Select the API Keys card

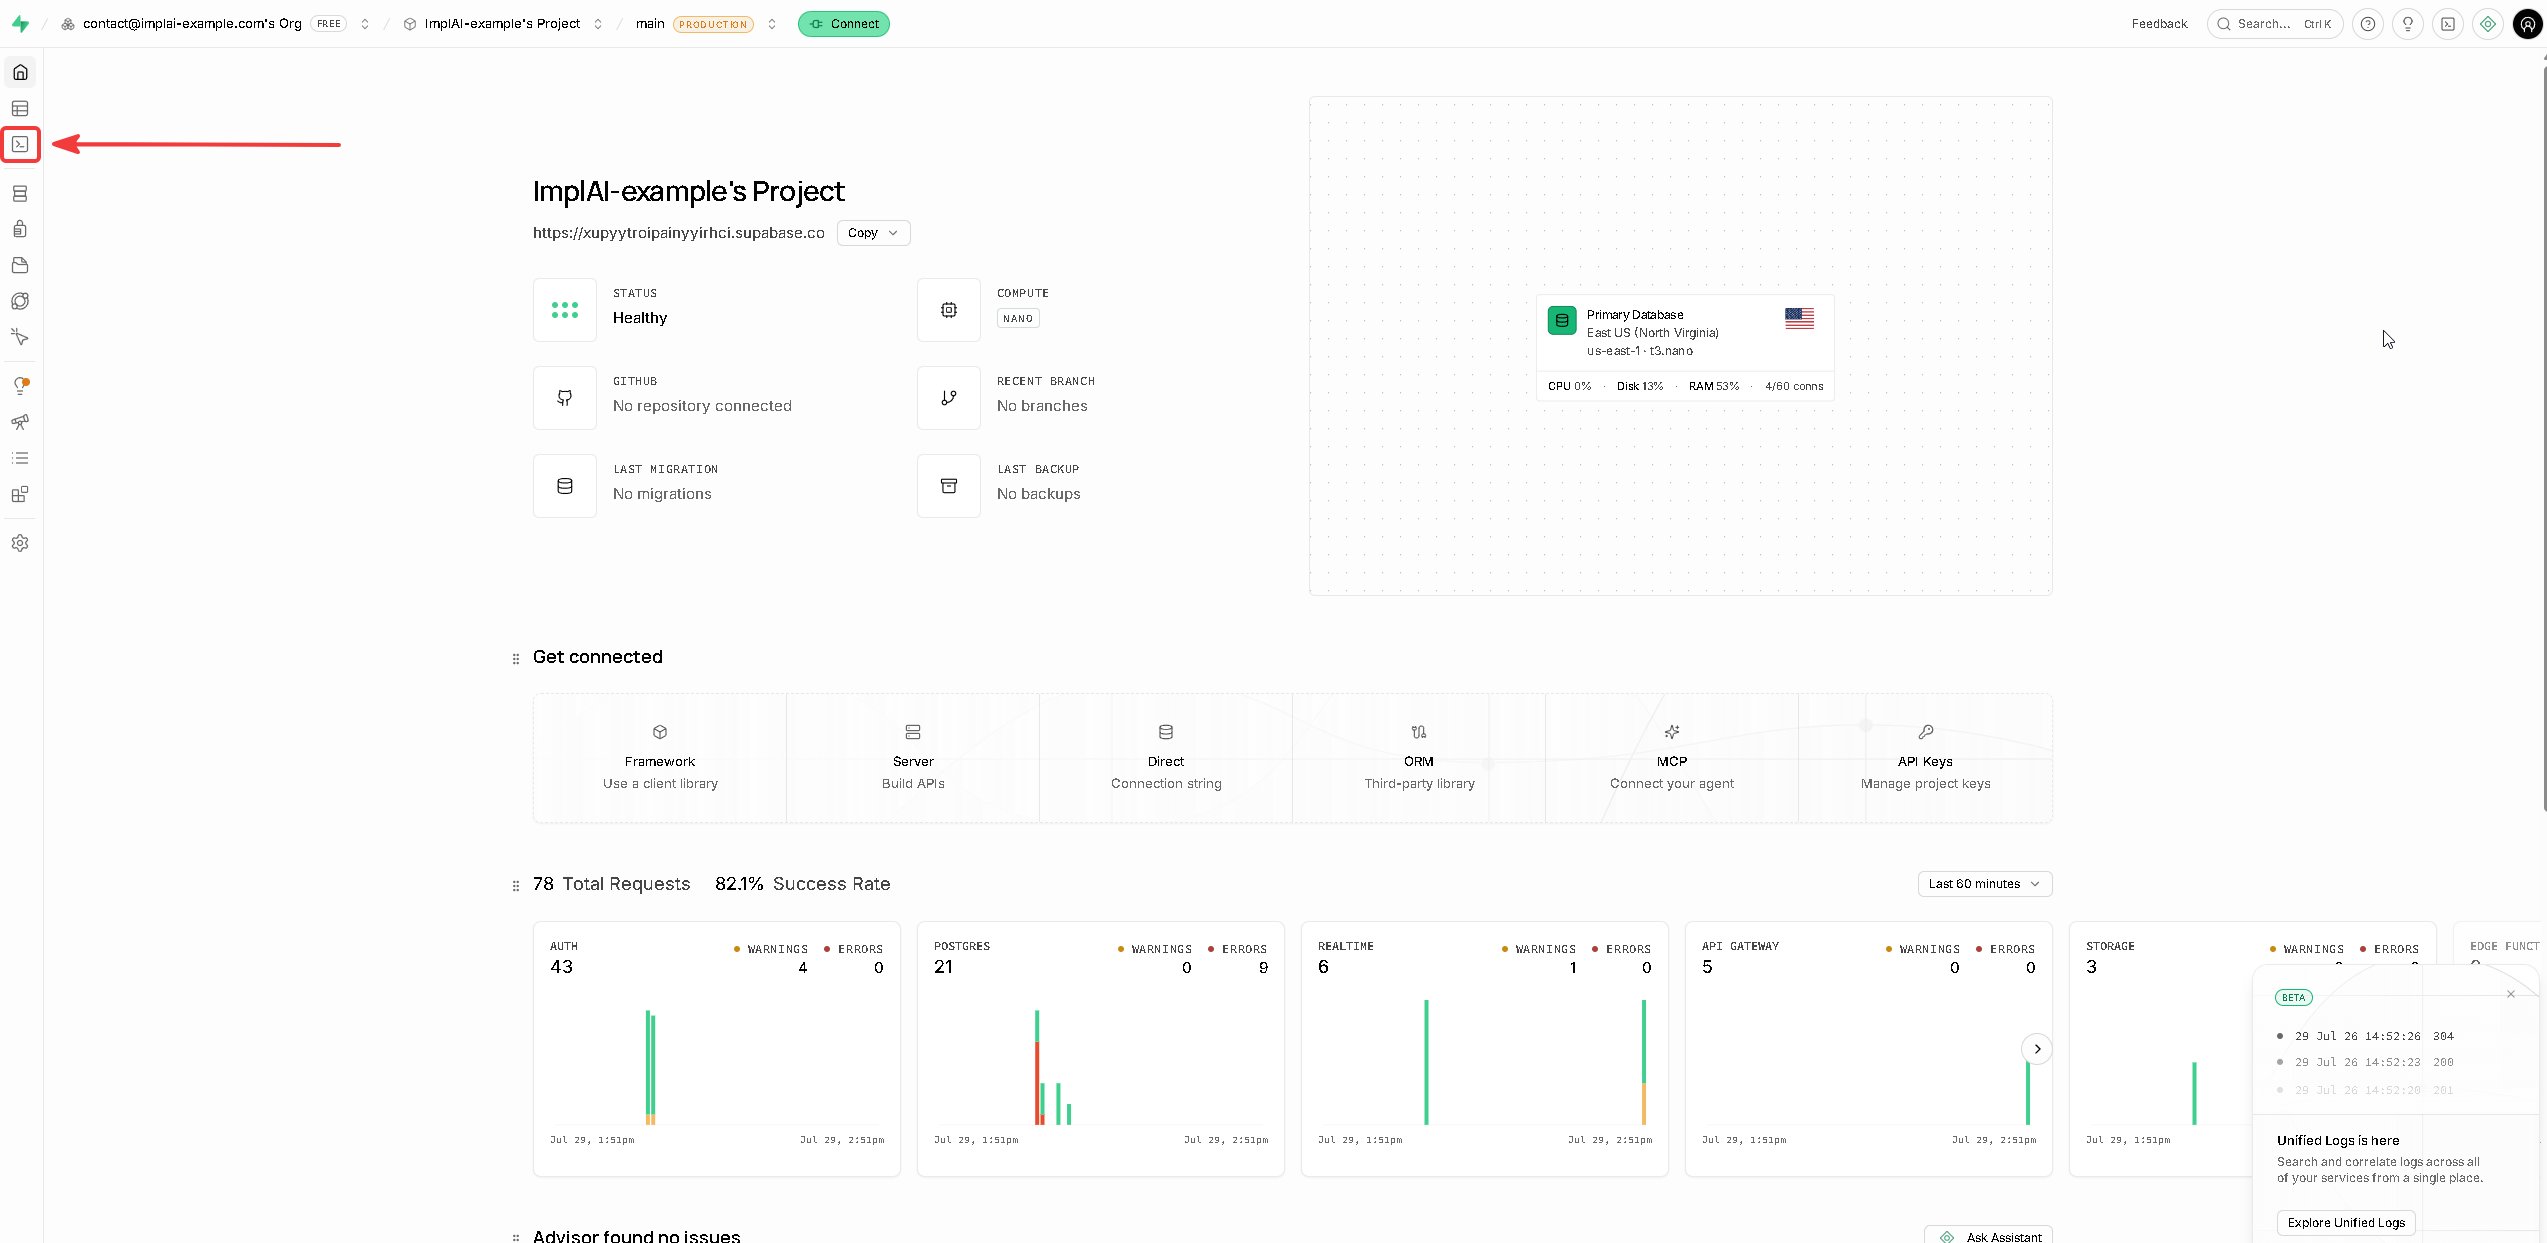[x=1925, y=758]
